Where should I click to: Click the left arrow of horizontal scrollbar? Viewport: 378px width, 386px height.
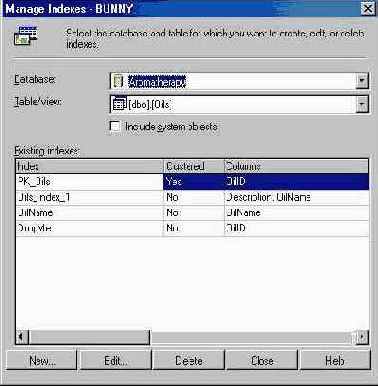click(22, 337)
